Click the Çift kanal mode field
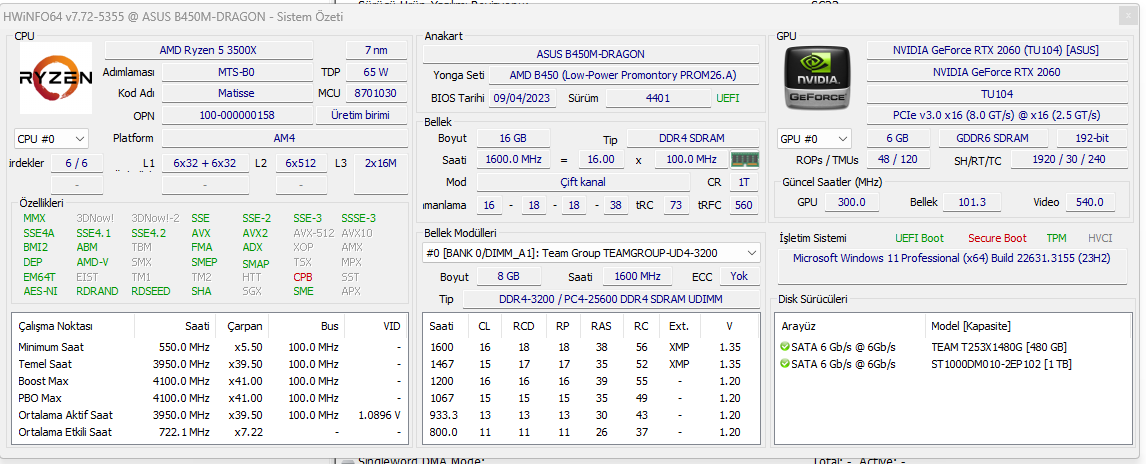The image size is (1146, 464). point(583,182)
